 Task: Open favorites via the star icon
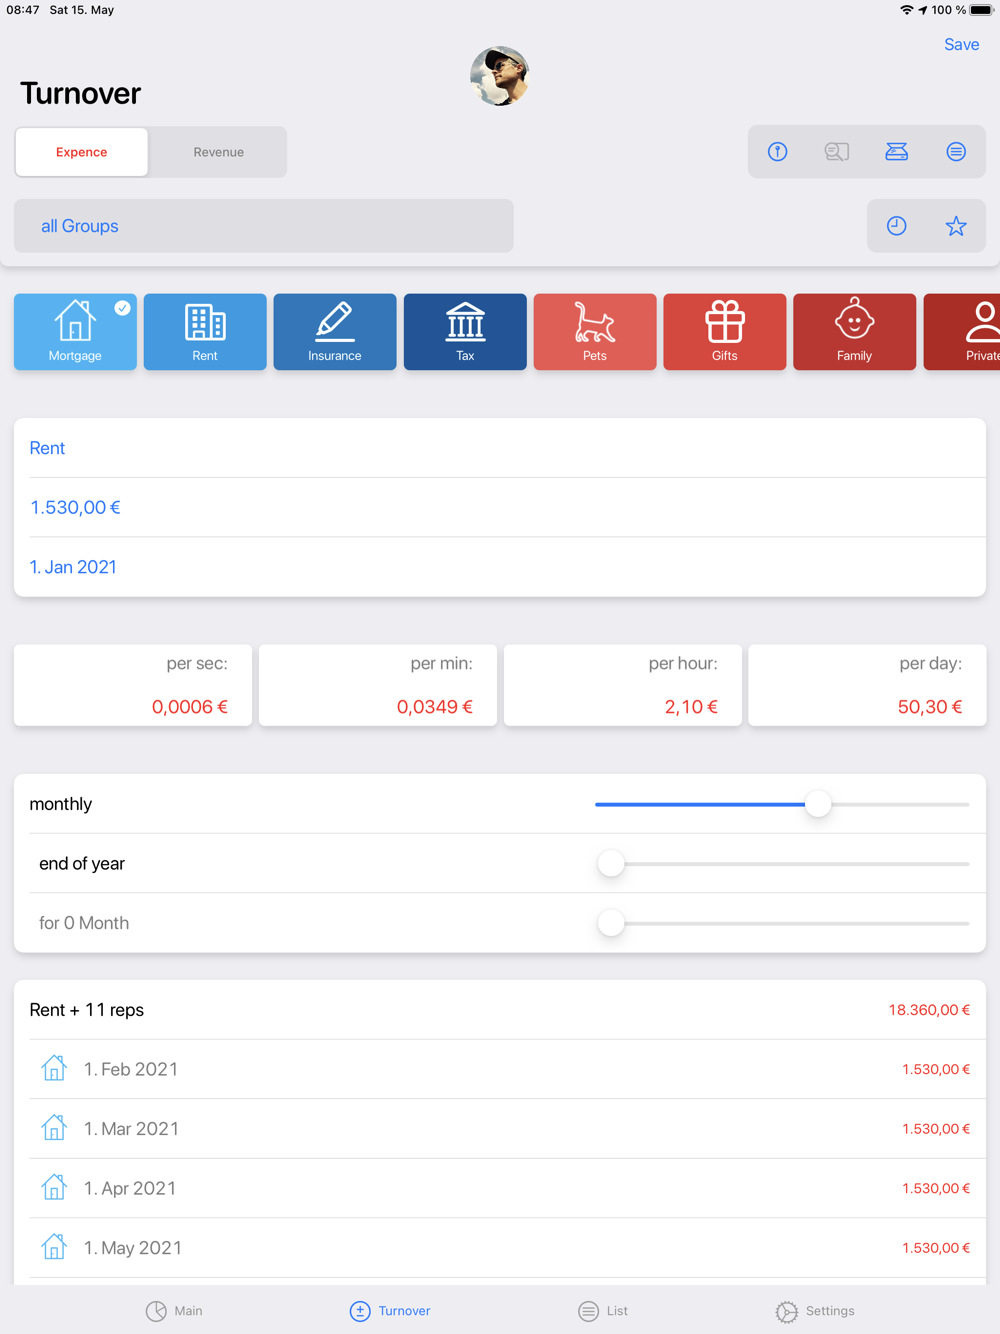(956, 226)
